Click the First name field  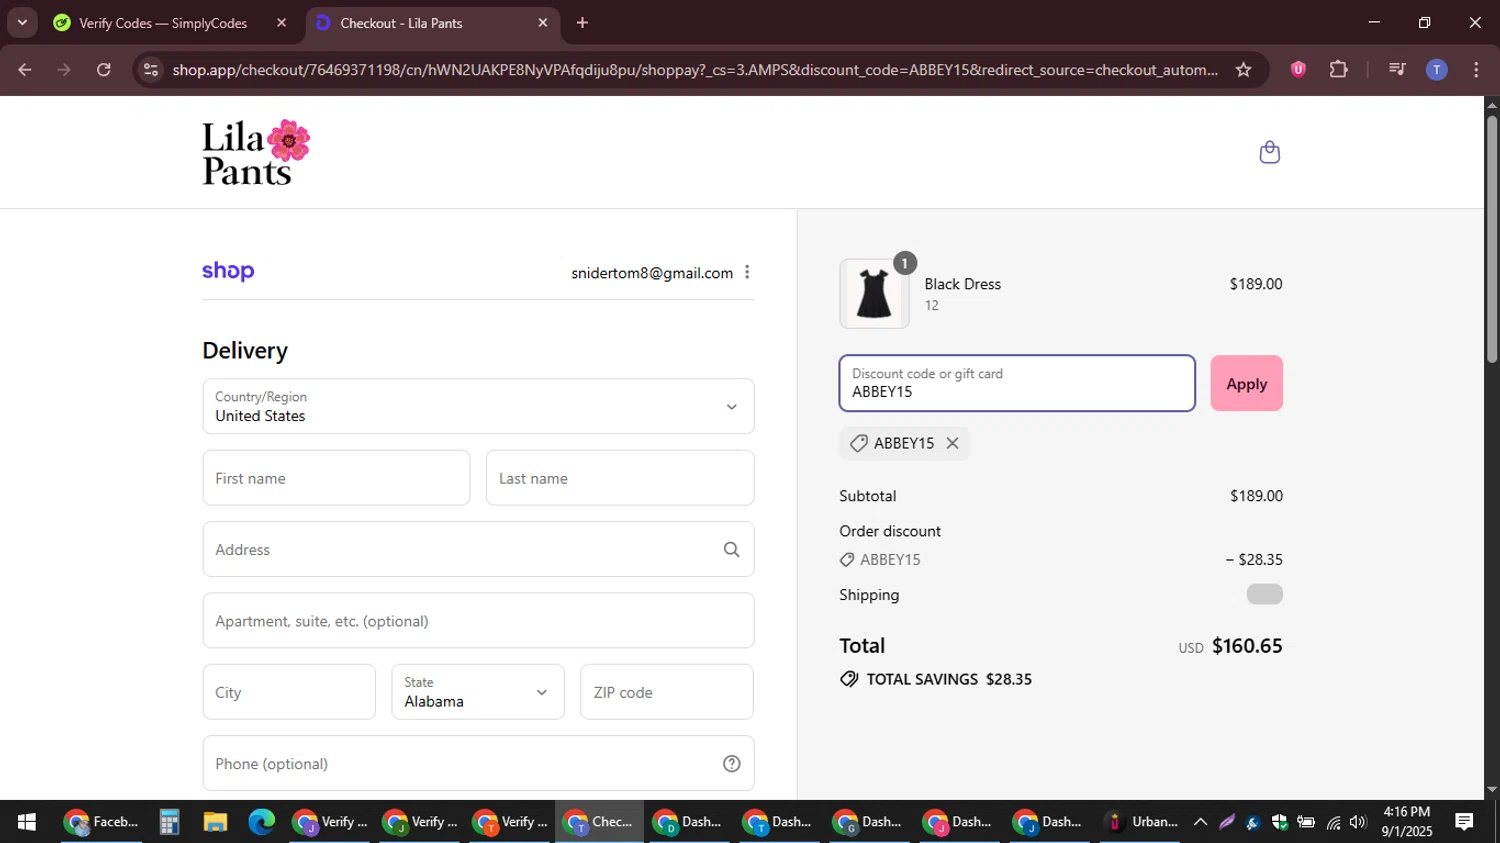point(336,478)
